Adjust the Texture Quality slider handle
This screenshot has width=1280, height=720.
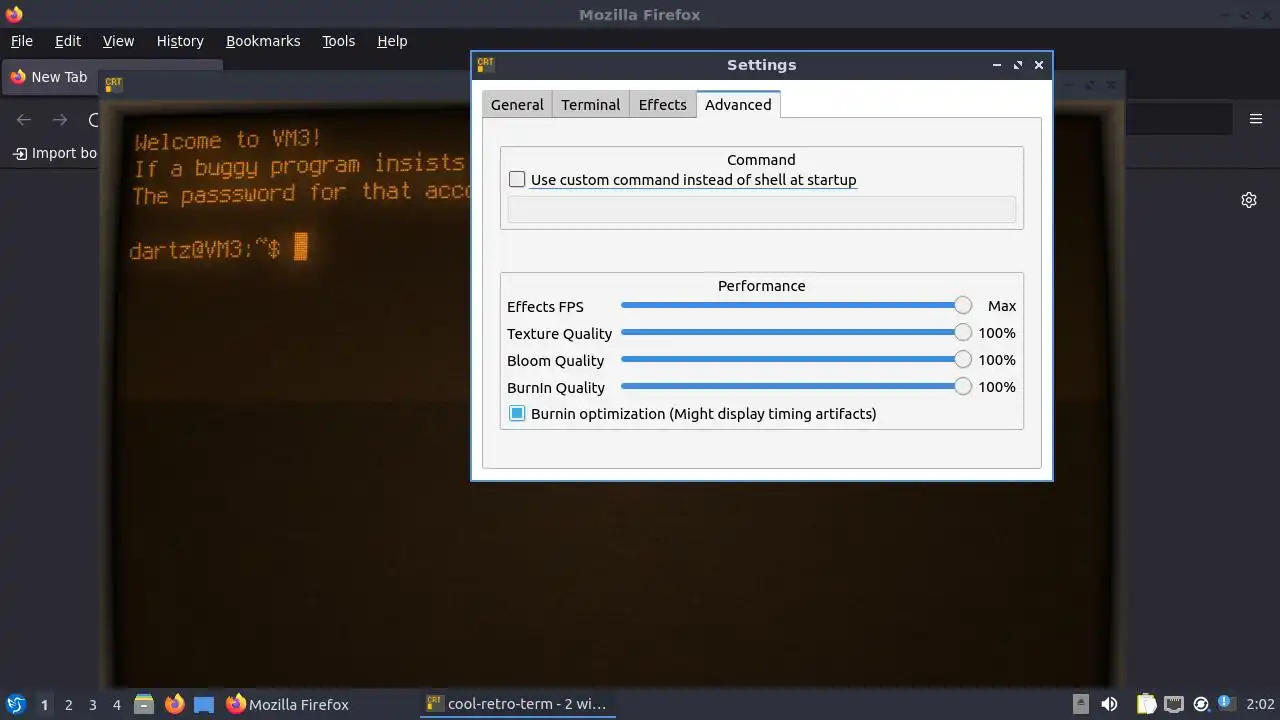963,333
